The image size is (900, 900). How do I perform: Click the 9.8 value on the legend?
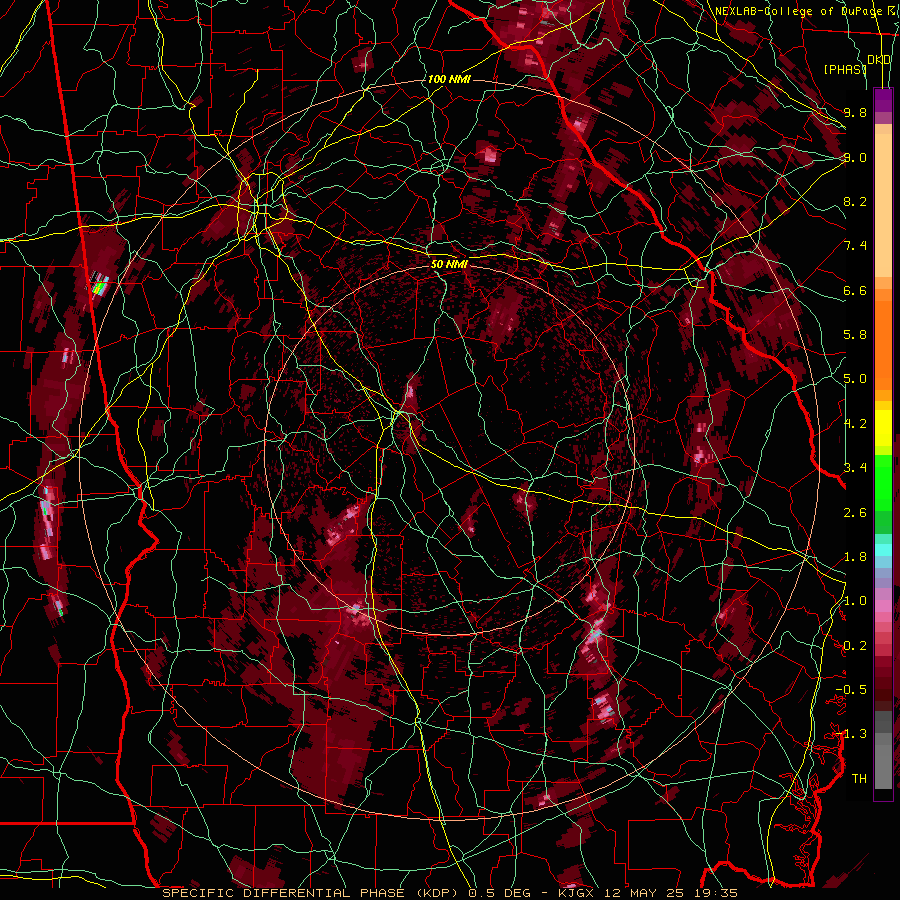pos(855,112)
